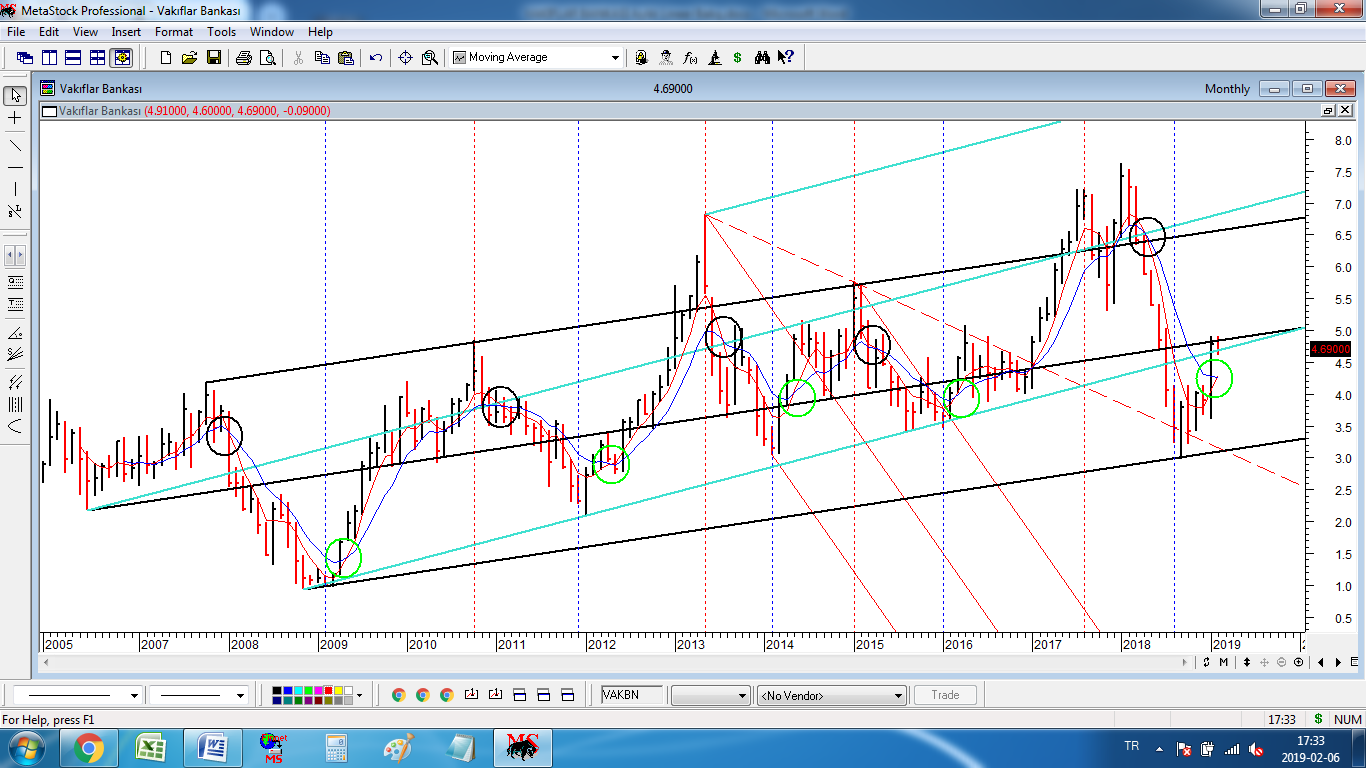Click the VAKBN symbol input field
The image size is (1366, 768).
[x=632, y=695]
